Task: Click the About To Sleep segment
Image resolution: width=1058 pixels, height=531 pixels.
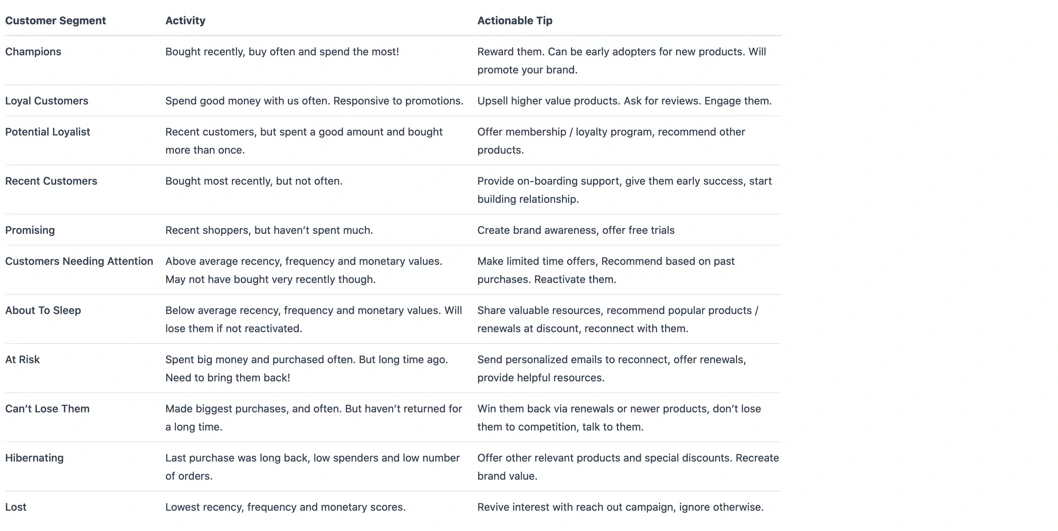Action: 43,310
